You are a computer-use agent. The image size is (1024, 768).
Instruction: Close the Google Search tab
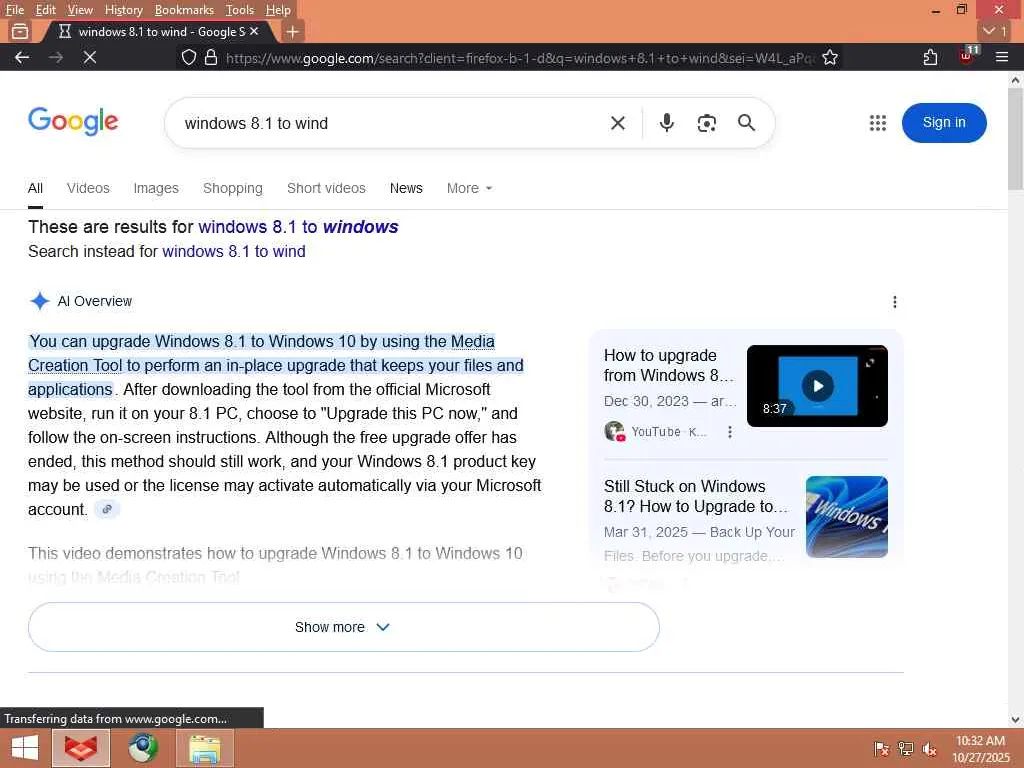[x=254, y=31]
